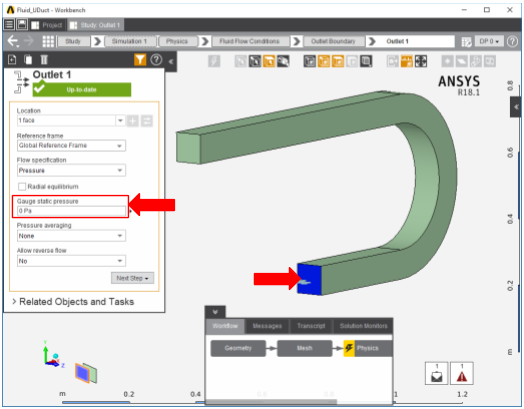Click the Physics breadcrumb
Image resolution: width=524 pixels, height=409 pixels.
coord(177,41)
